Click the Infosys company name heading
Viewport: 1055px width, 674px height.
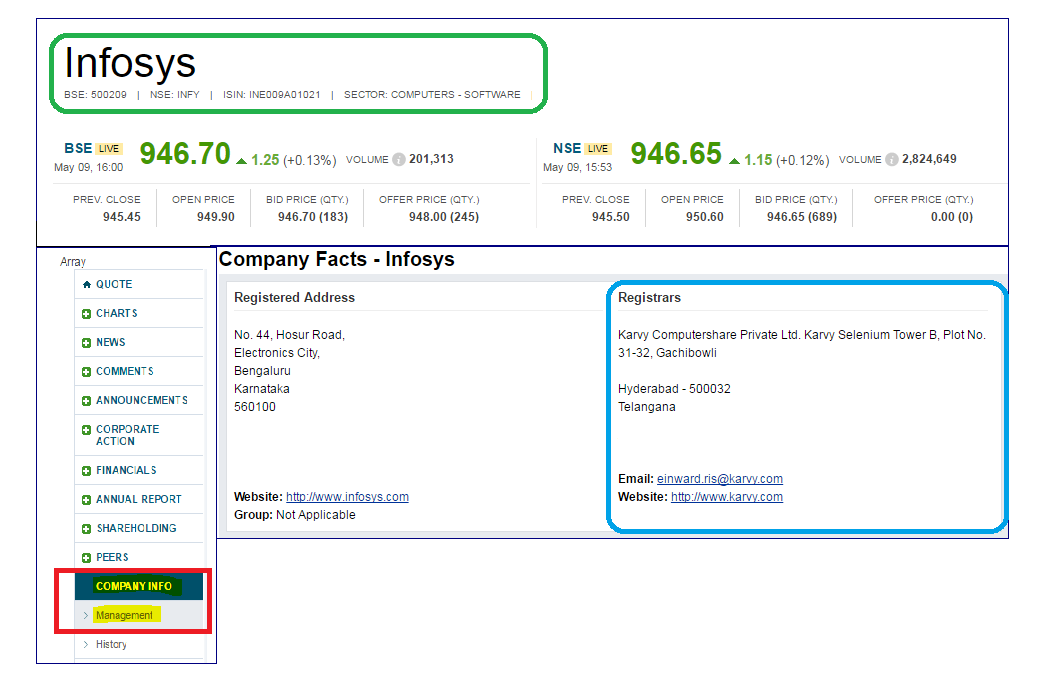tap(130, 63)
